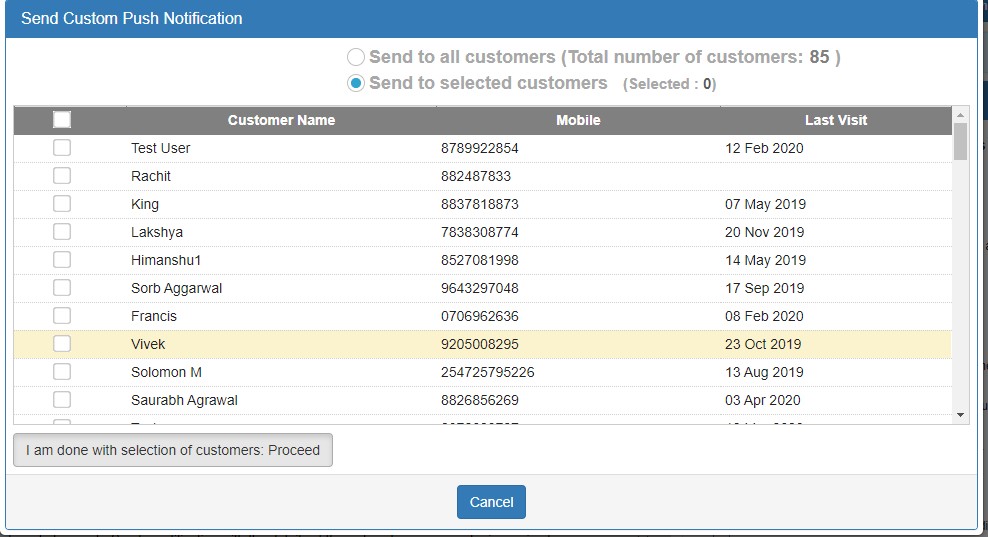The image size is (988, 537).
Task: Click mobile number 8527081998
Action: coord(480,260)
